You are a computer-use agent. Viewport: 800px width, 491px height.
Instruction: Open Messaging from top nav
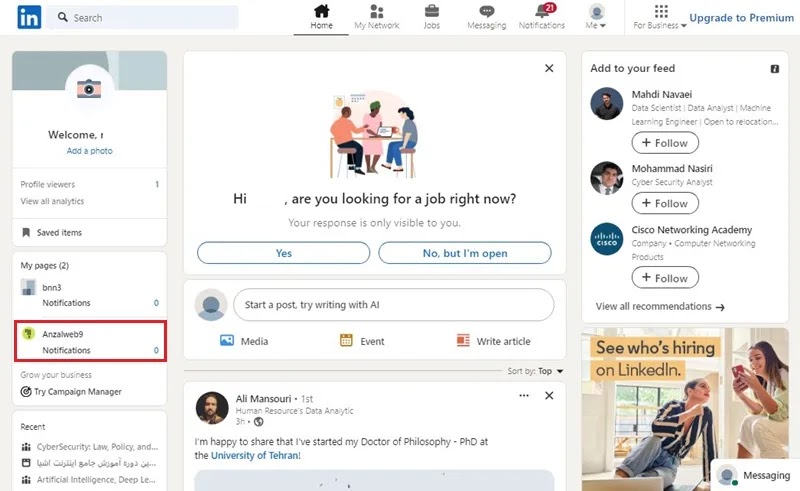tap(487, 17)
